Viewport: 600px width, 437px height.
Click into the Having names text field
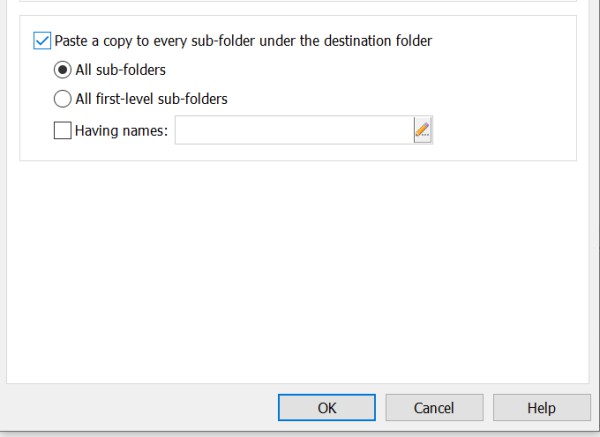coord(294,130)
